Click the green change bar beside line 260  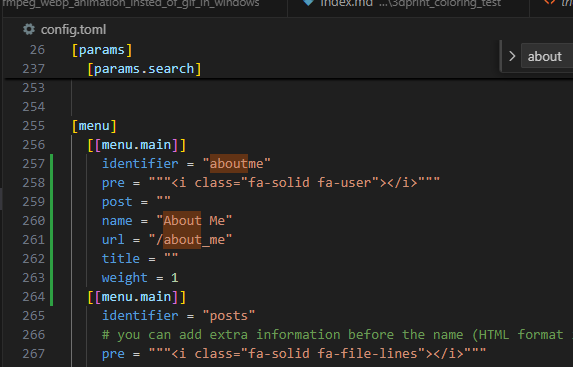pyautogui.click(x=52, y=221)
